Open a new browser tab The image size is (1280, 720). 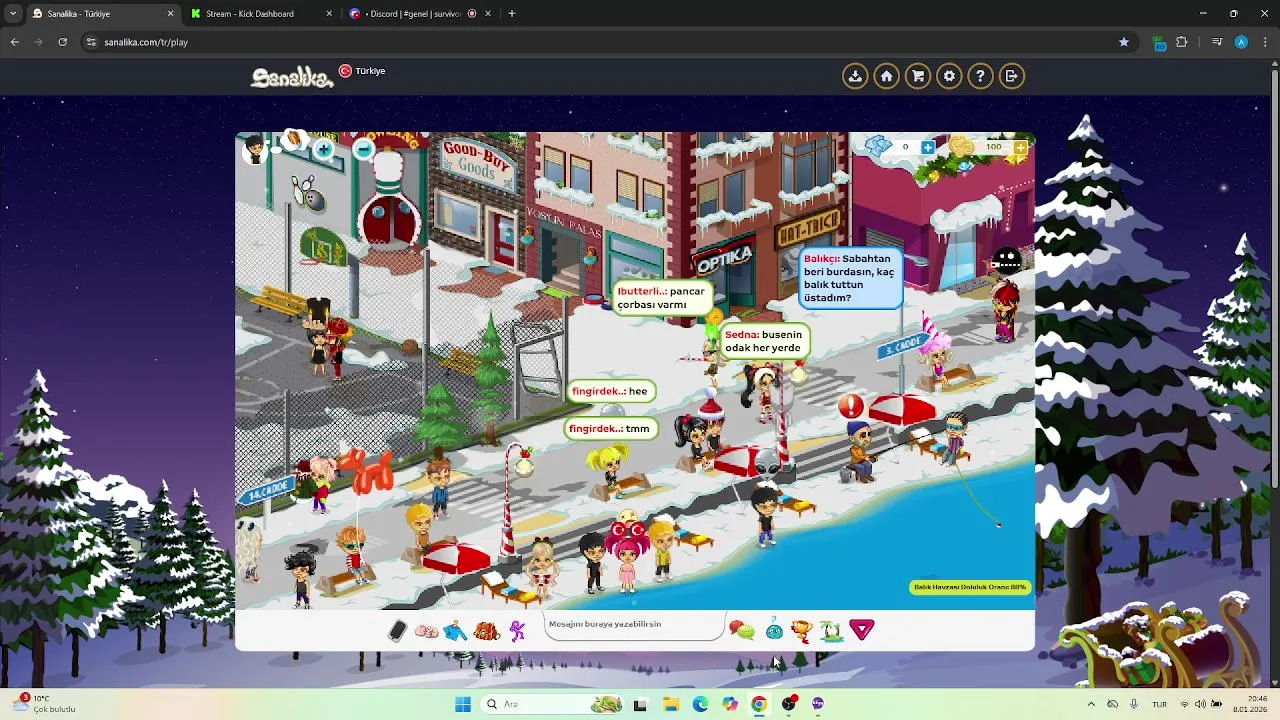pos(512,14)
